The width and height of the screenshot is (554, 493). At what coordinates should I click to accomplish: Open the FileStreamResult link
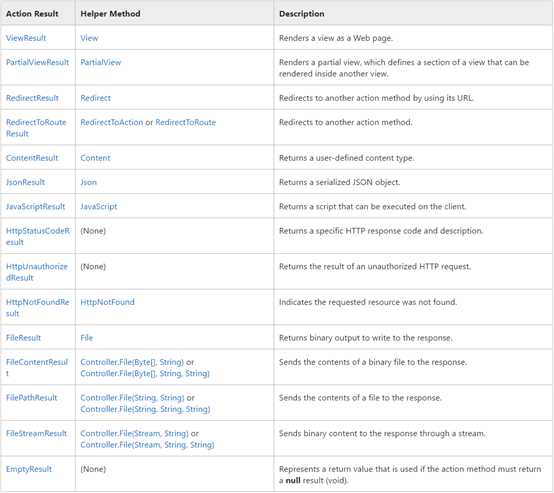[x=36, y=433]
